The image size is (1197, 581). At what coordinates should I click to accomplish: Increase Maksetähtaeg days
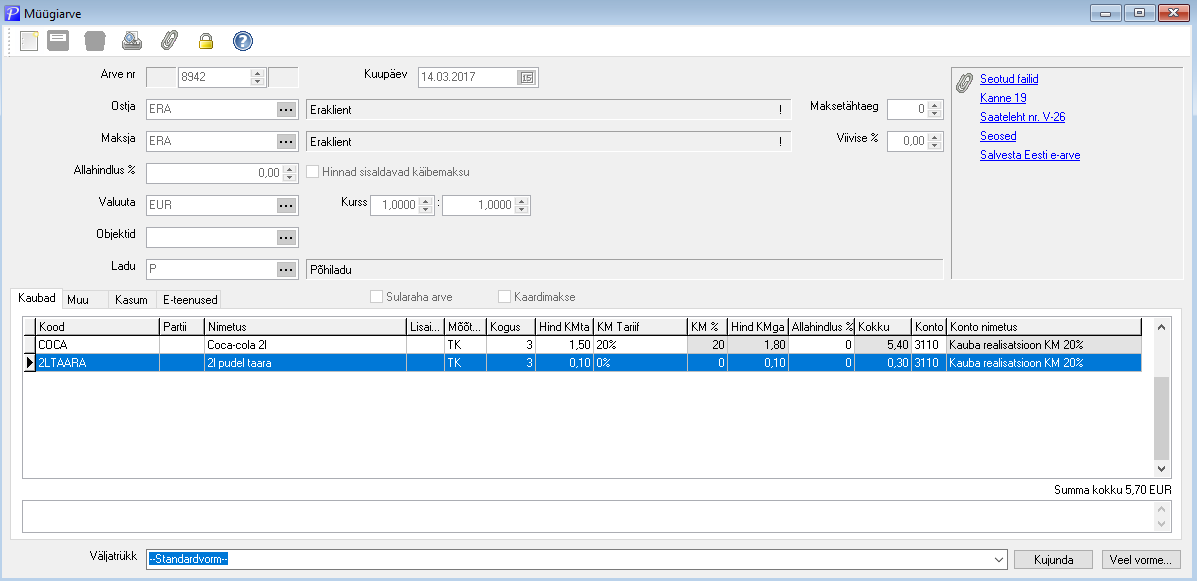tap(936, 106)
